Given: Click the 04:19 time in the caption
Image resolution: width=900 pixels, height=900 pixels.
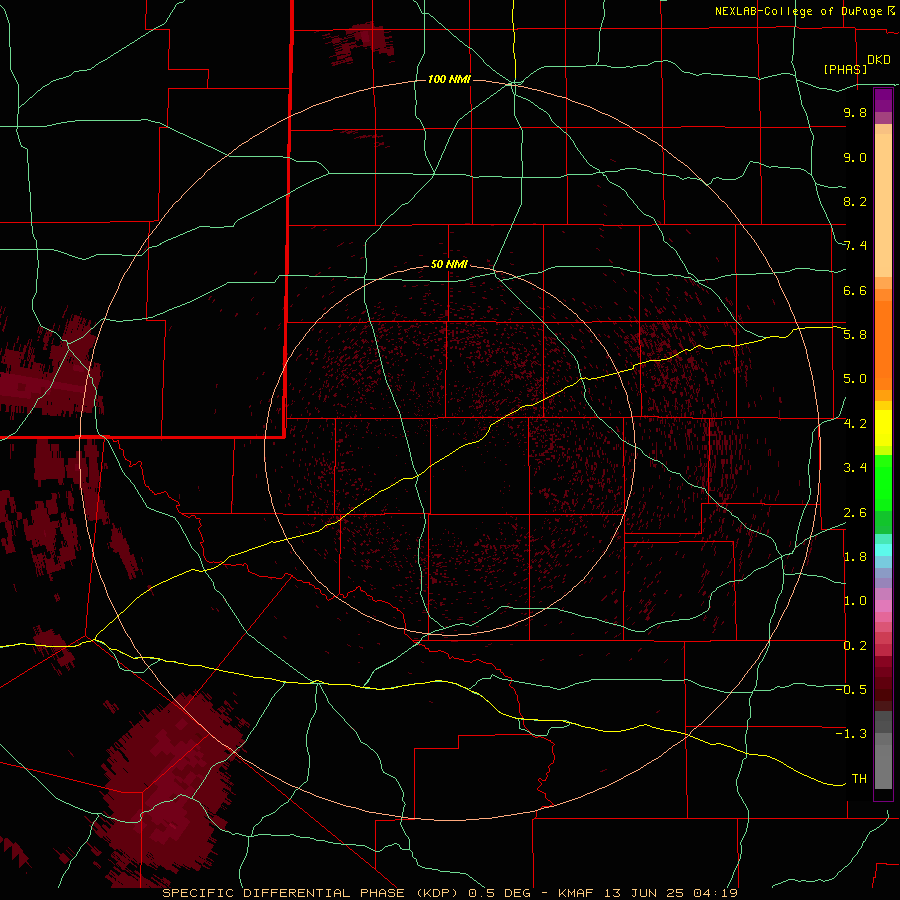Looking at the screenshot, I should pyautogui.click(x=715, y=893).
